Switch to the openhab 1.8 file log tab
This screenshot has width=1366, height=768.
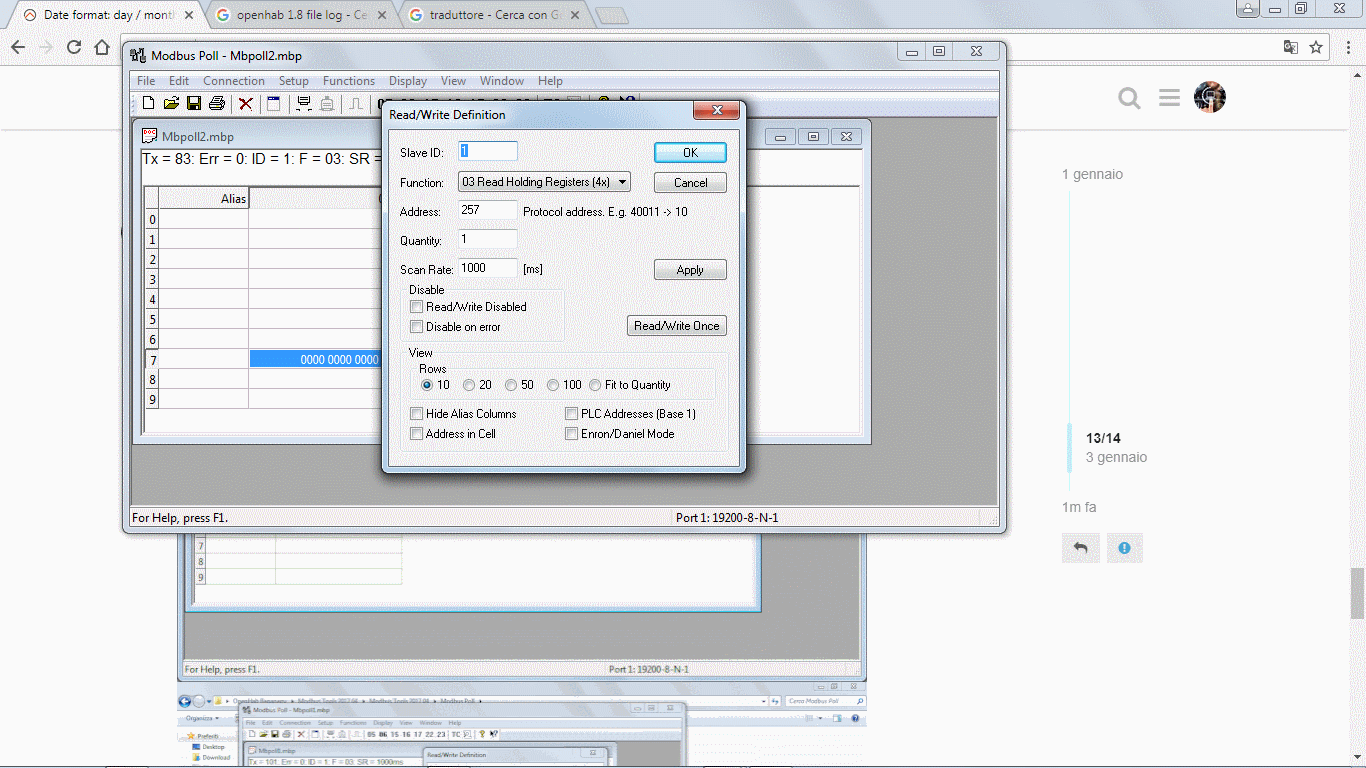[301, 15]
